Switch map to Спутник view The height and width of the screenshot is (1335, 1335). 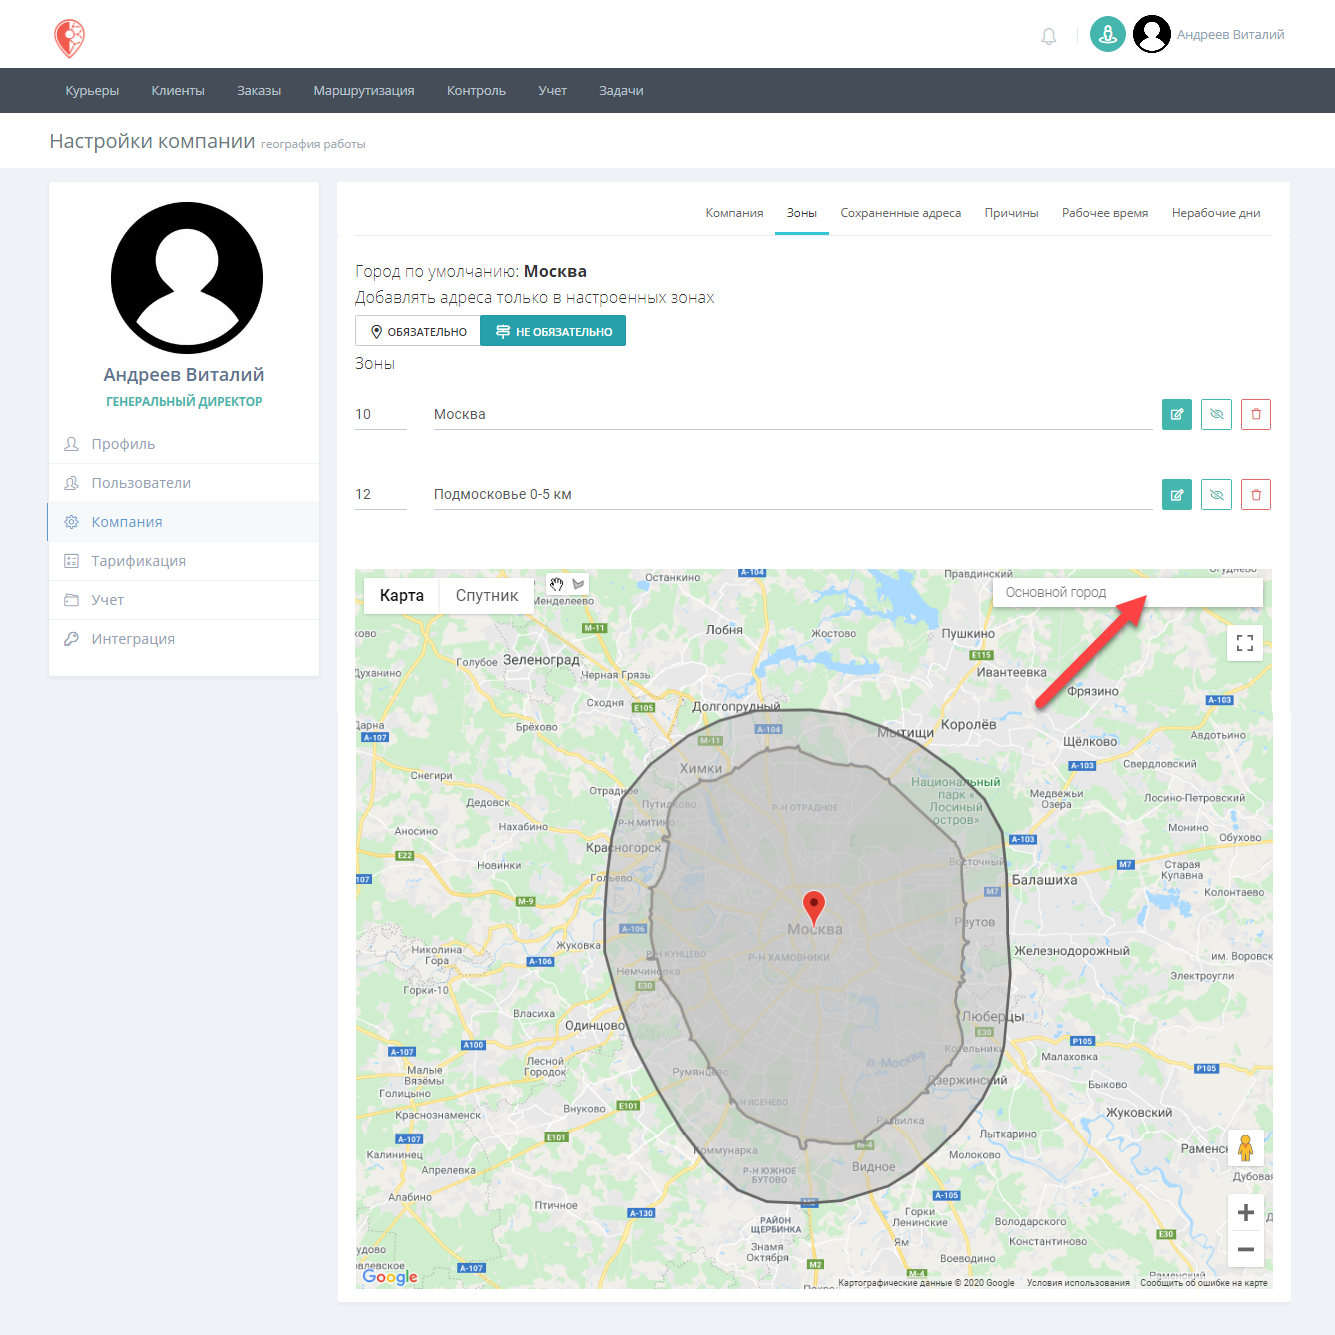(x=487, y=596)
